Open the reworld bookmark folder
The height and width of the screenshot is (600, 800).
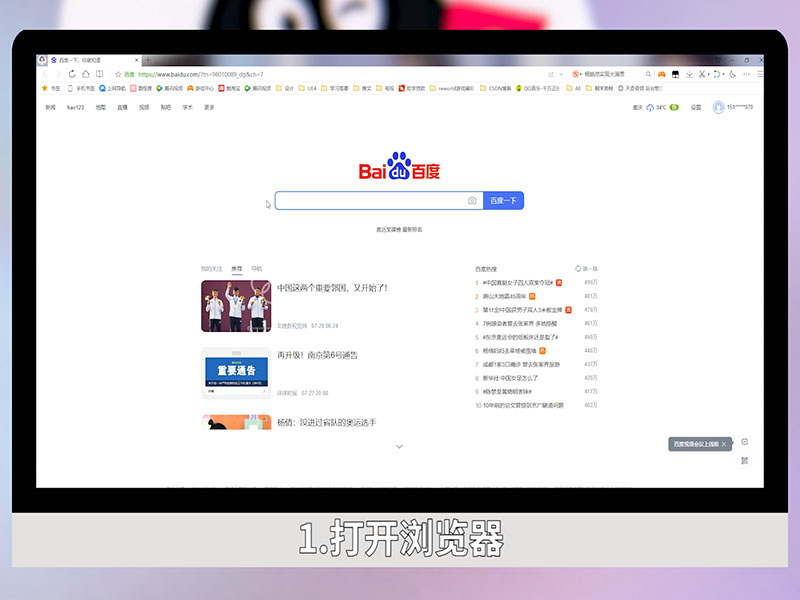[452, 88]
